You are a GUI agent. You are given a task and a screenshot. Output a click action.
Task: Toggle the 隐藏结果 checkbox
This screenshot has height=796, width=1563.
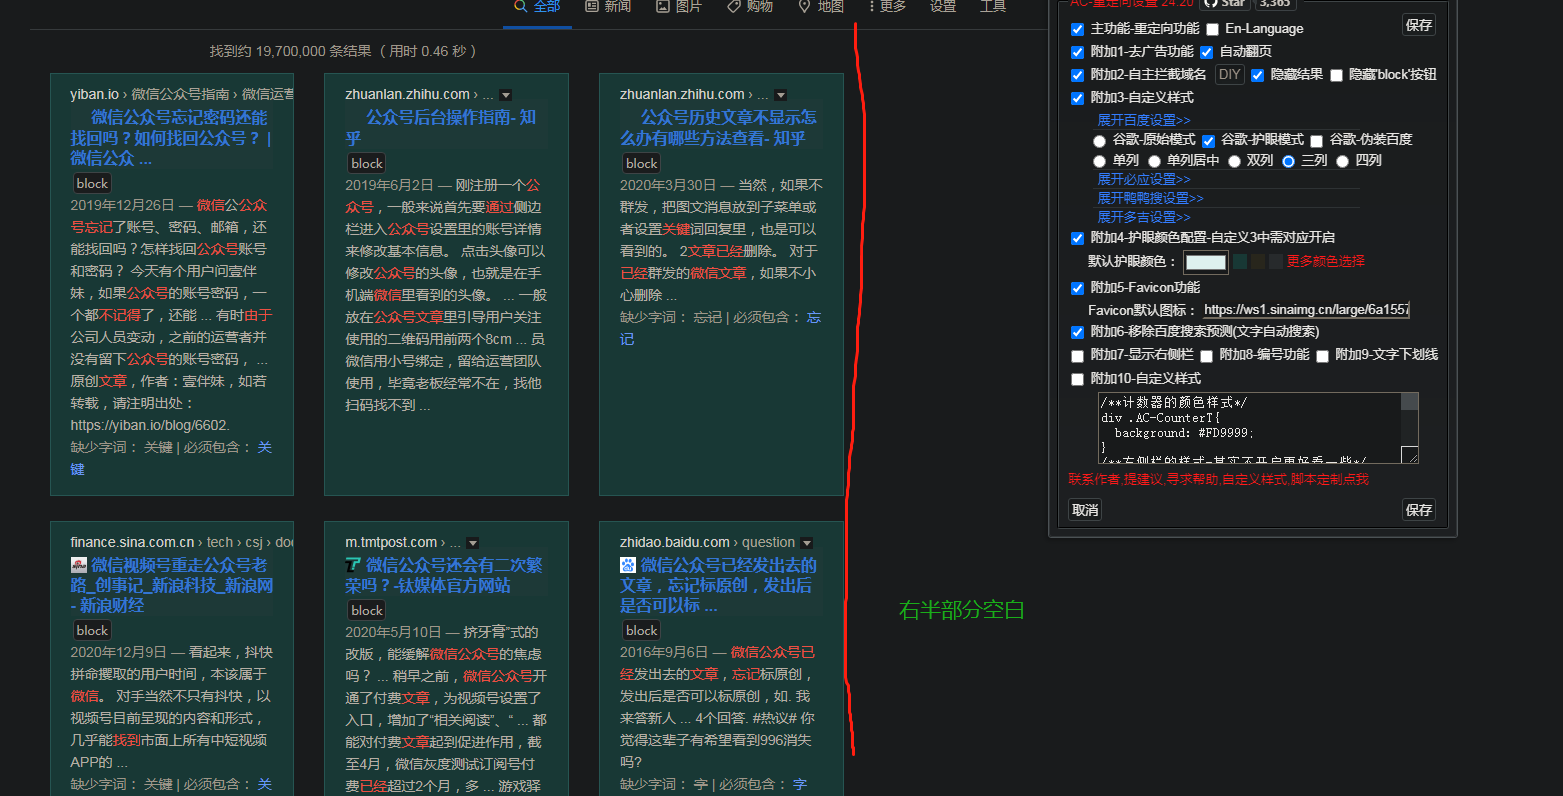[1257, 75]
